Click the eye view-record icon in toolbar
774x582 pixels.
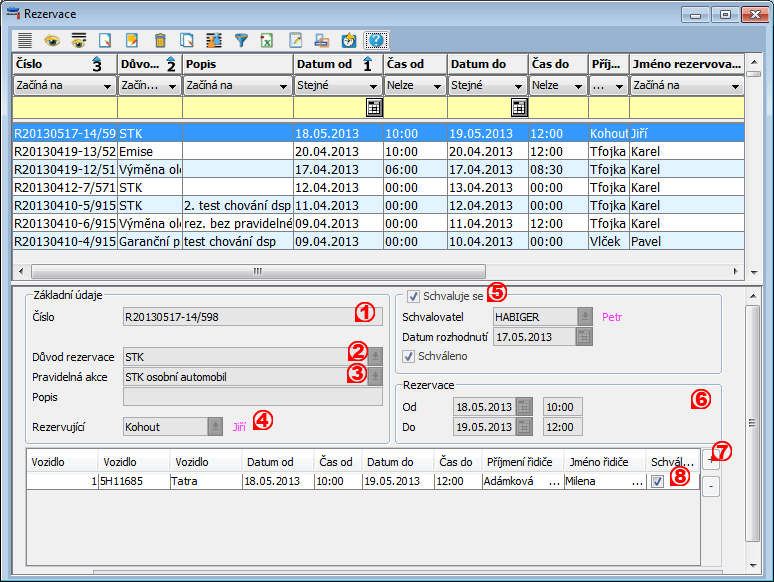[x=51, y=41]
